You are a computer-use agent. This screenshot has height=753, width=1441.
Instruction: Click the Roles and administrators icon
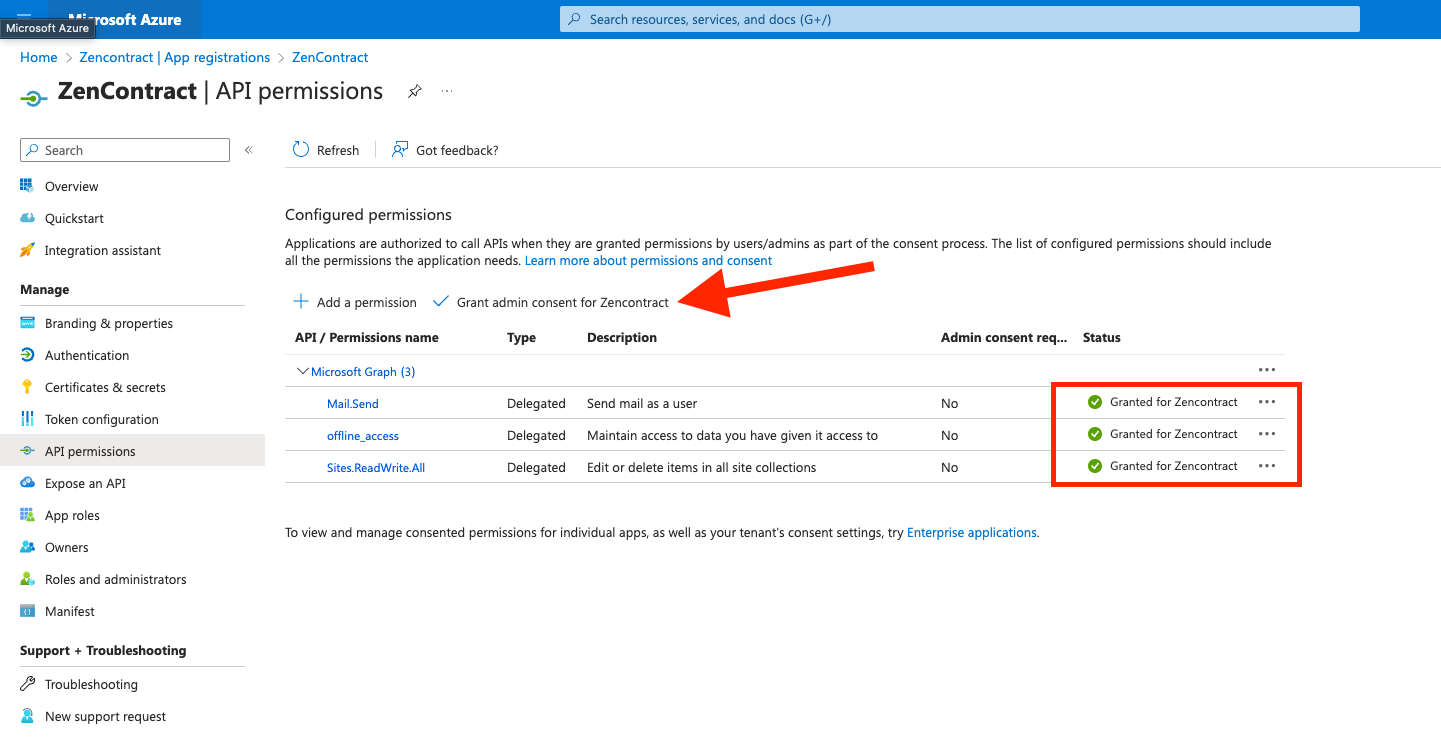click(x=27, y=579)
